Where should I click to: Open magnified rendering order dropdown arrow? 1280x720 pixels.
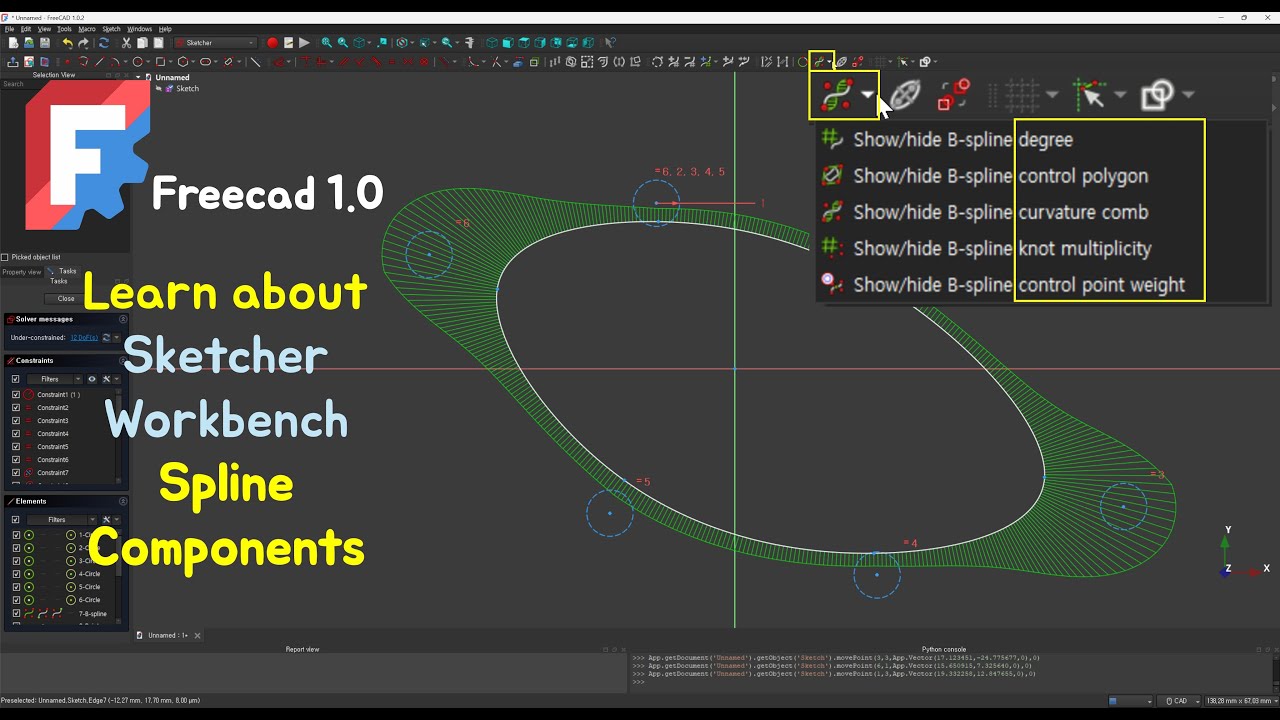tap(1188, 95)
